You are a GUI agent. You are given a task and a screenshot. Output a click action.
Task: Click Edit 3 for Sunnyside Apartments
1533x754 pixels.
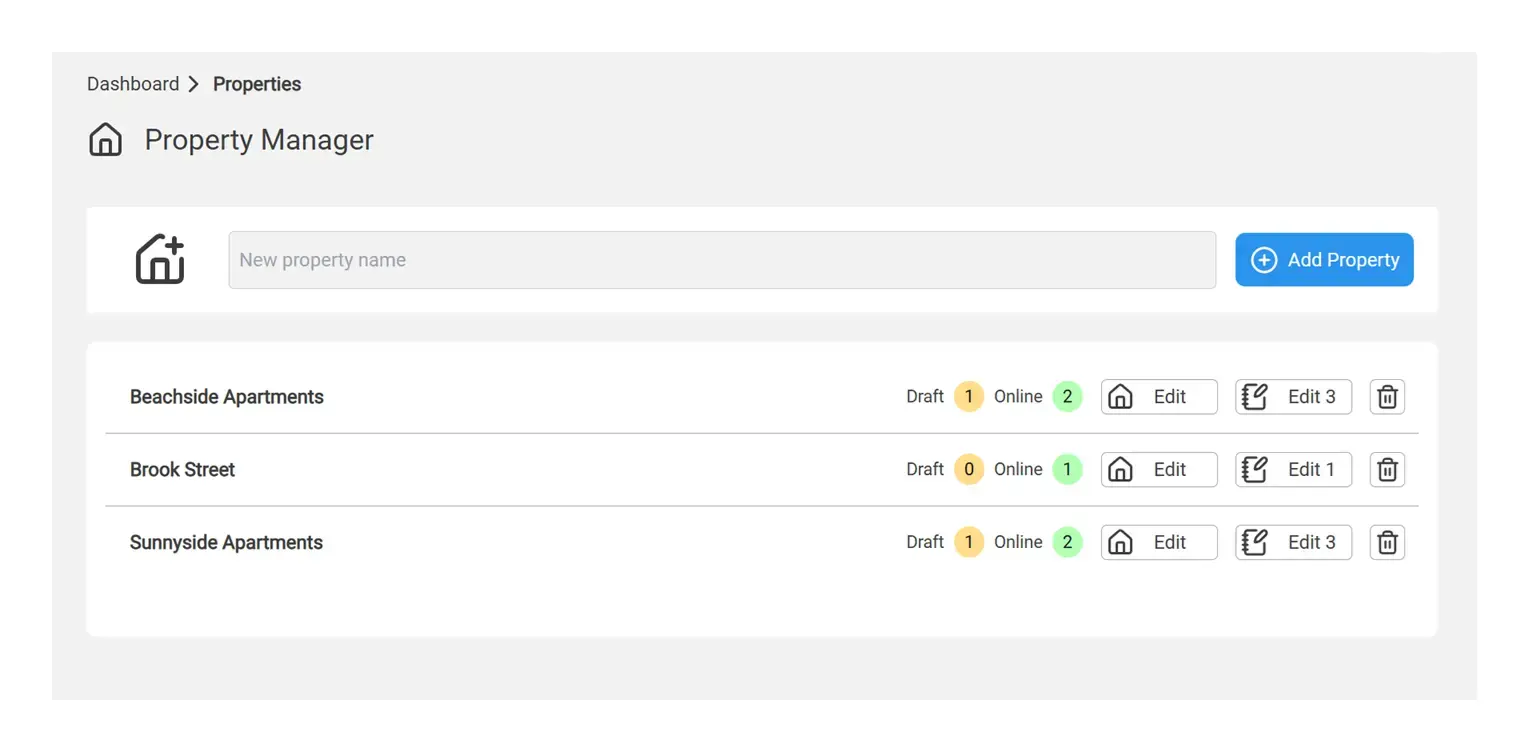[x=1293, y=542]
